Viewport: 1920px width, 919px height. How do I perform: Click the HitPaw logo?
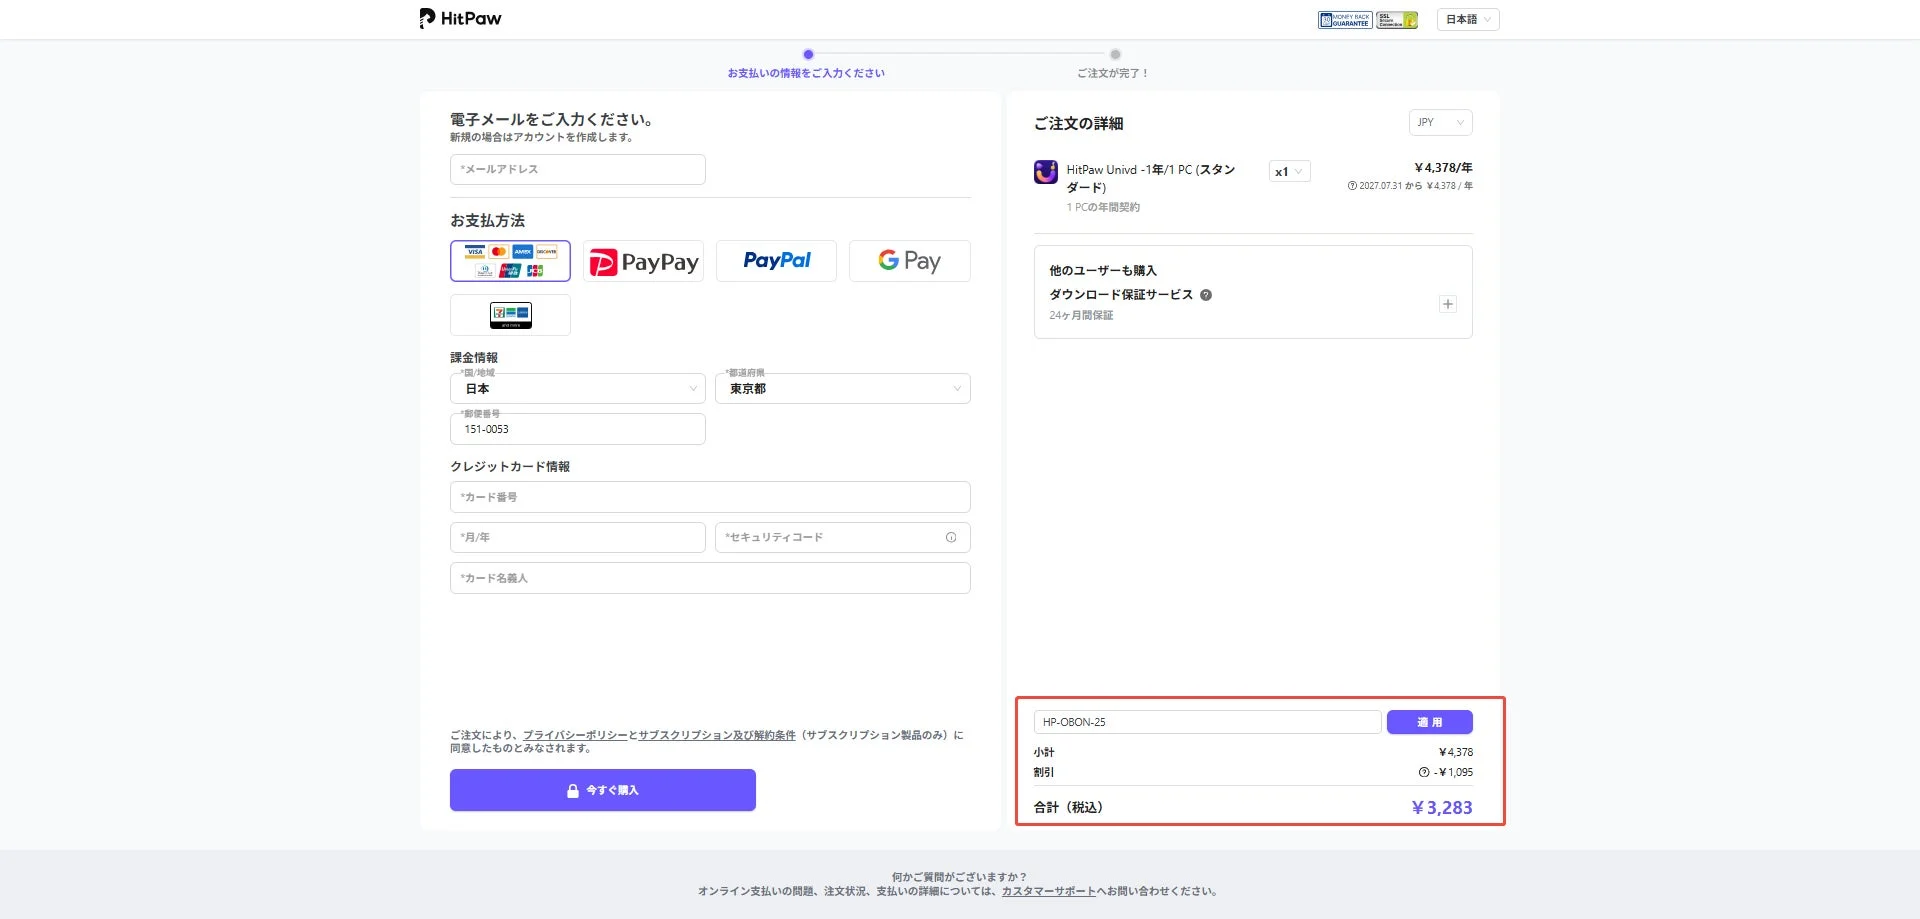[460, 18]
